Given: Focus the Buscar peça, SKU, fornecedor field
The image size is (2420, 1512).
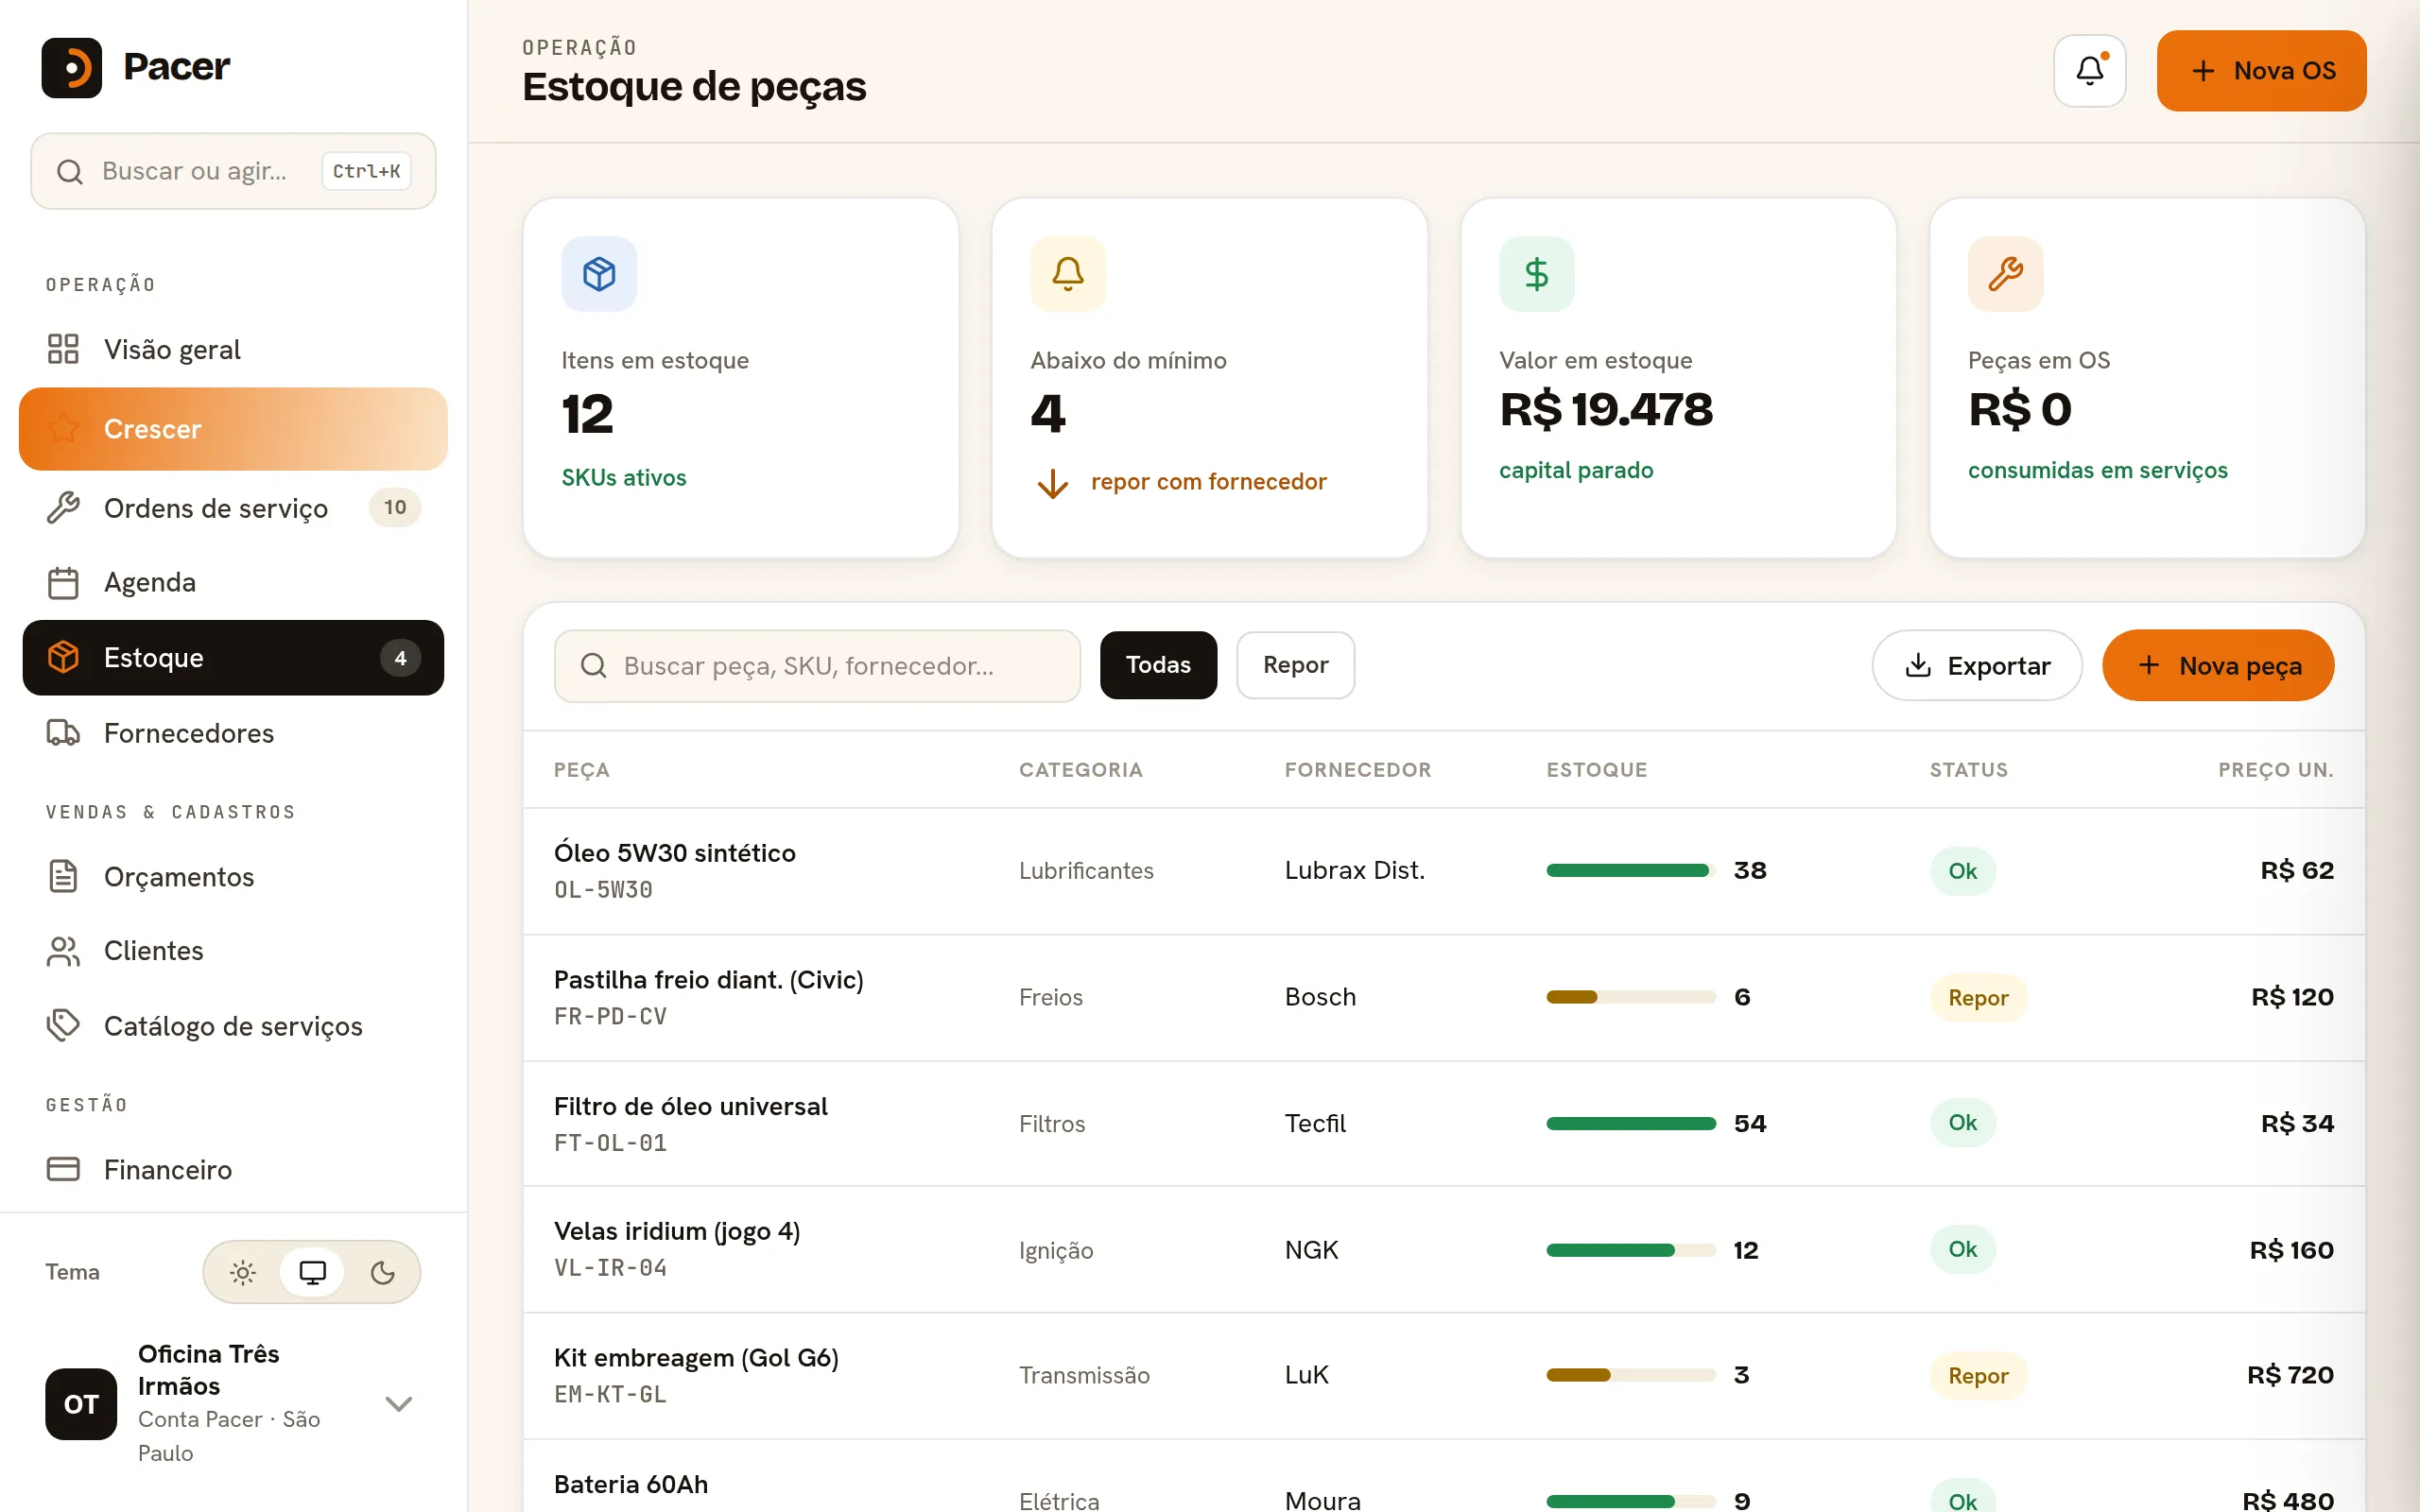Looking at the screenshot, I should pyautogui.click(x=817, y=666).
